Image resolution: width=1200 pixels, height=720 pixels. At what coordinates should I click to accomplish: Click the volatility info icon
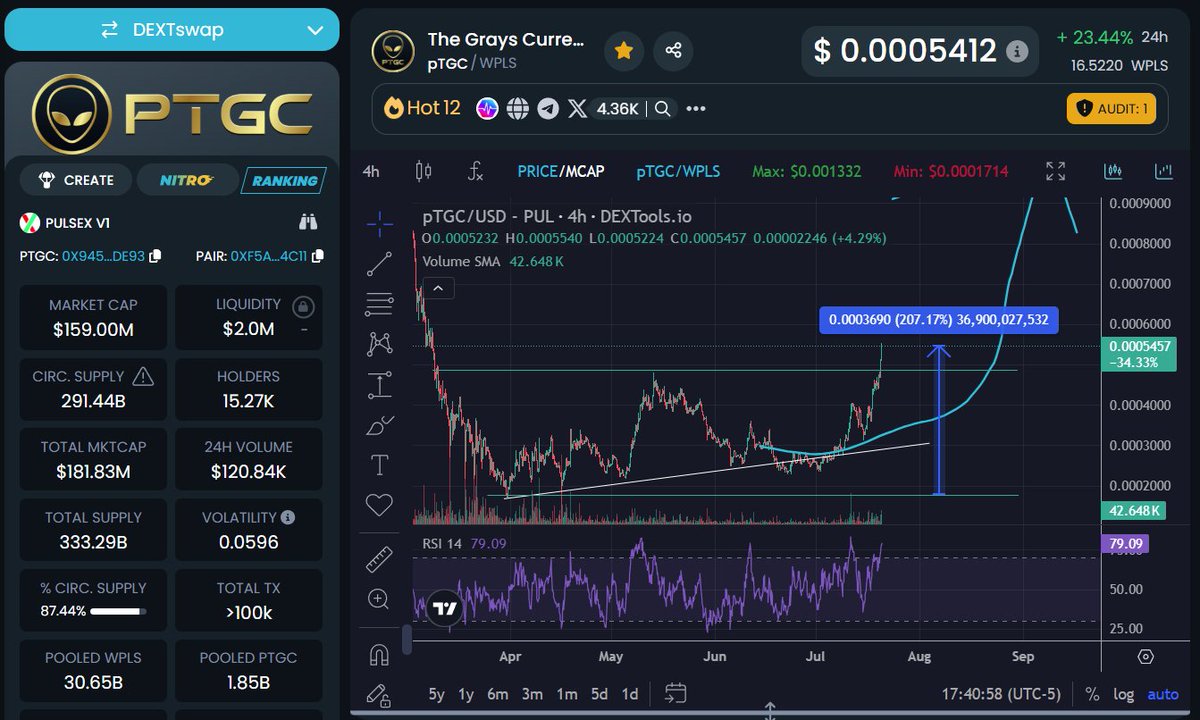coord(288,518)
